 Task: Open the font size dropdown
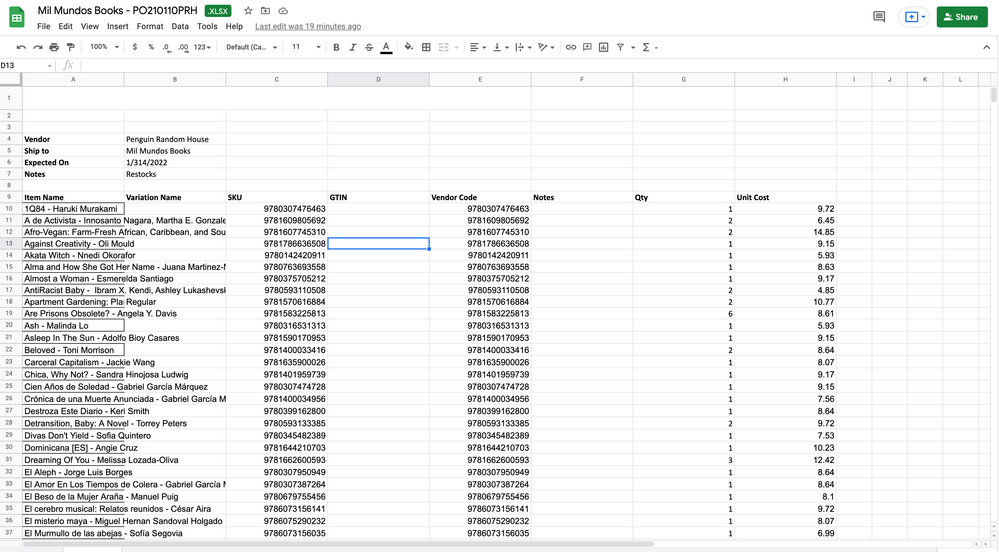click(304, 47)
